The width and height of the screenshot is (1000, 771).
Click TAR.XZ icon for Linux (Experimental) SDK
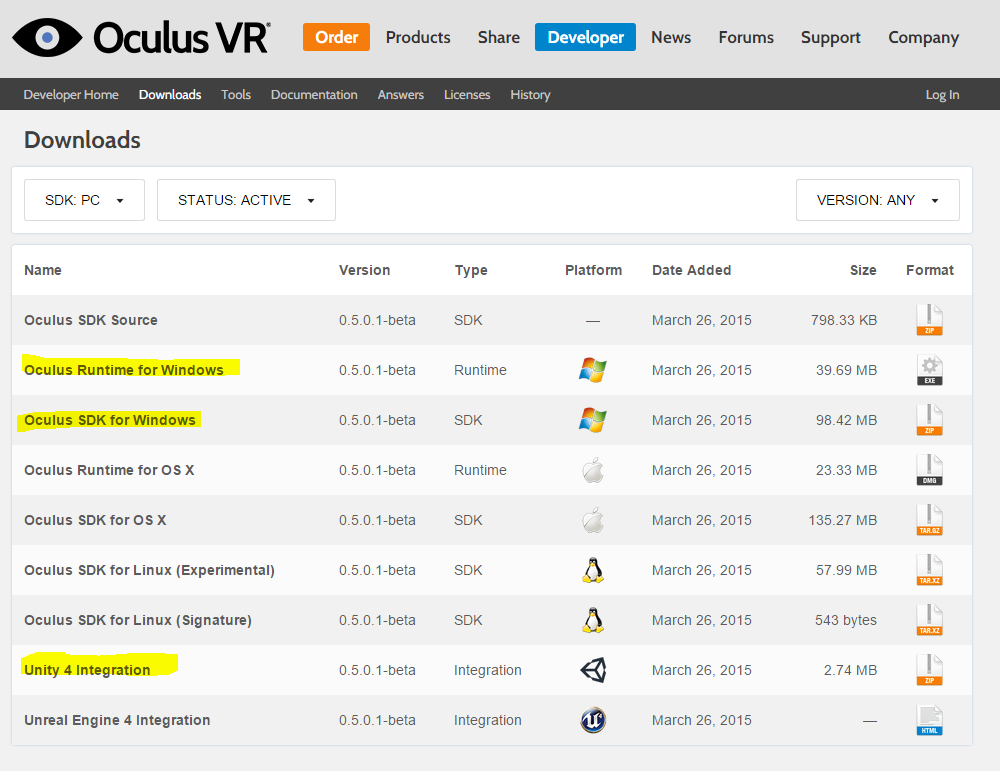pyautogui.click(x=929, y=570)
